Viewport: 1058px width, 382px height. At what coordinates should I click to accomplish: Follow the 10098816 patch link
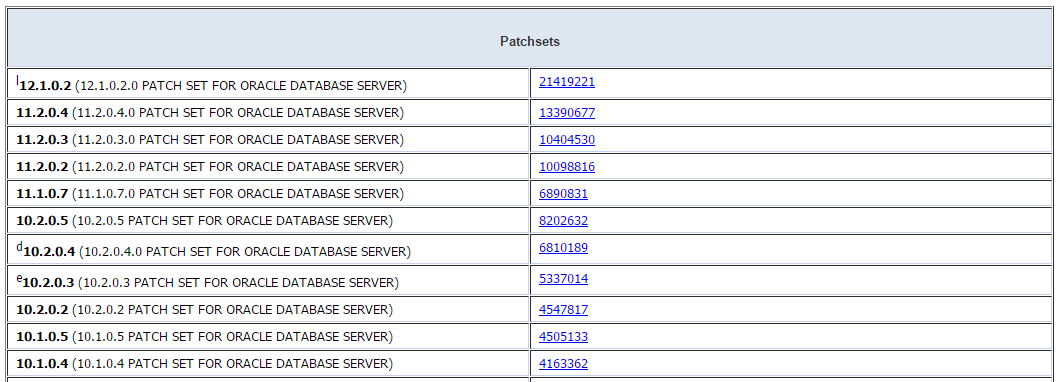pyautogui.click(x=567, y=167)
